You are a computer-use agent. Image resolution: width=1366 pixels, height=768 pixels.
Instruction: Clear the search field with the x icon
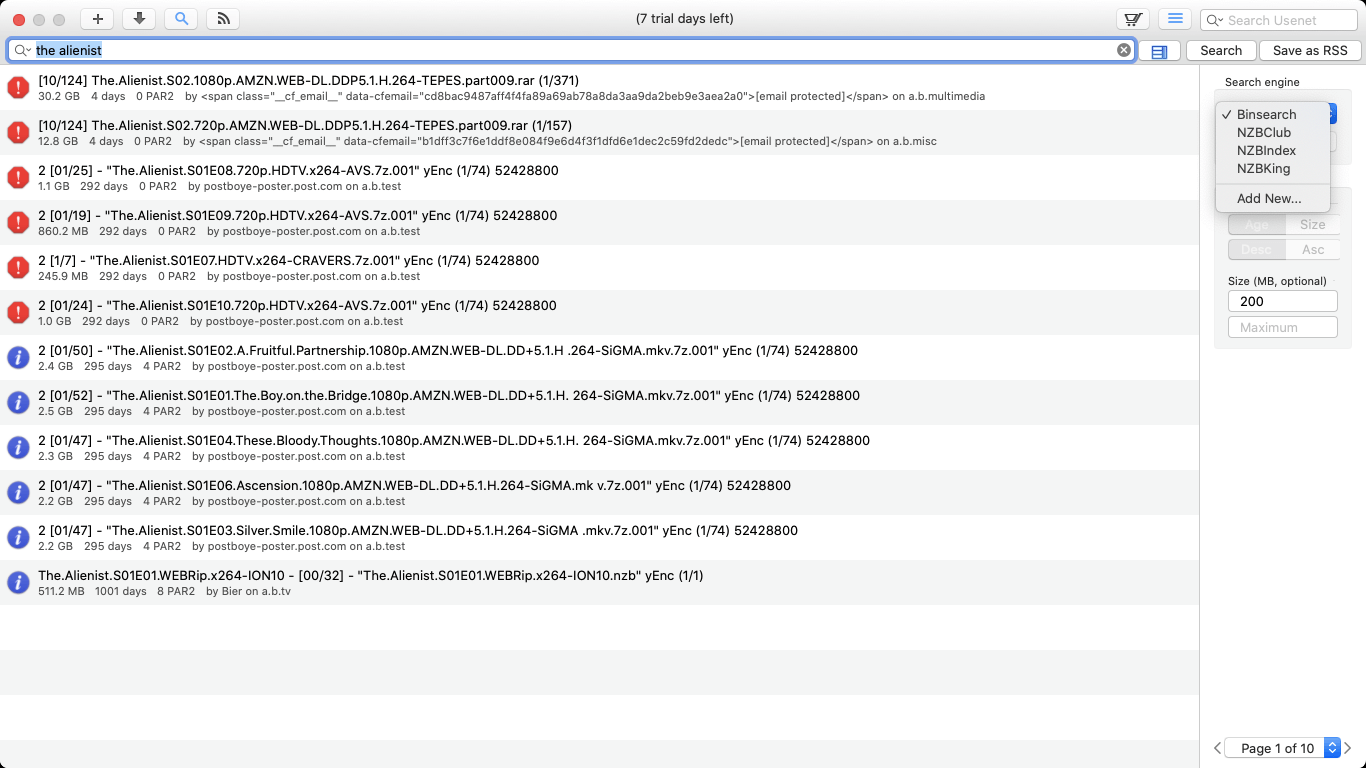1124,50
